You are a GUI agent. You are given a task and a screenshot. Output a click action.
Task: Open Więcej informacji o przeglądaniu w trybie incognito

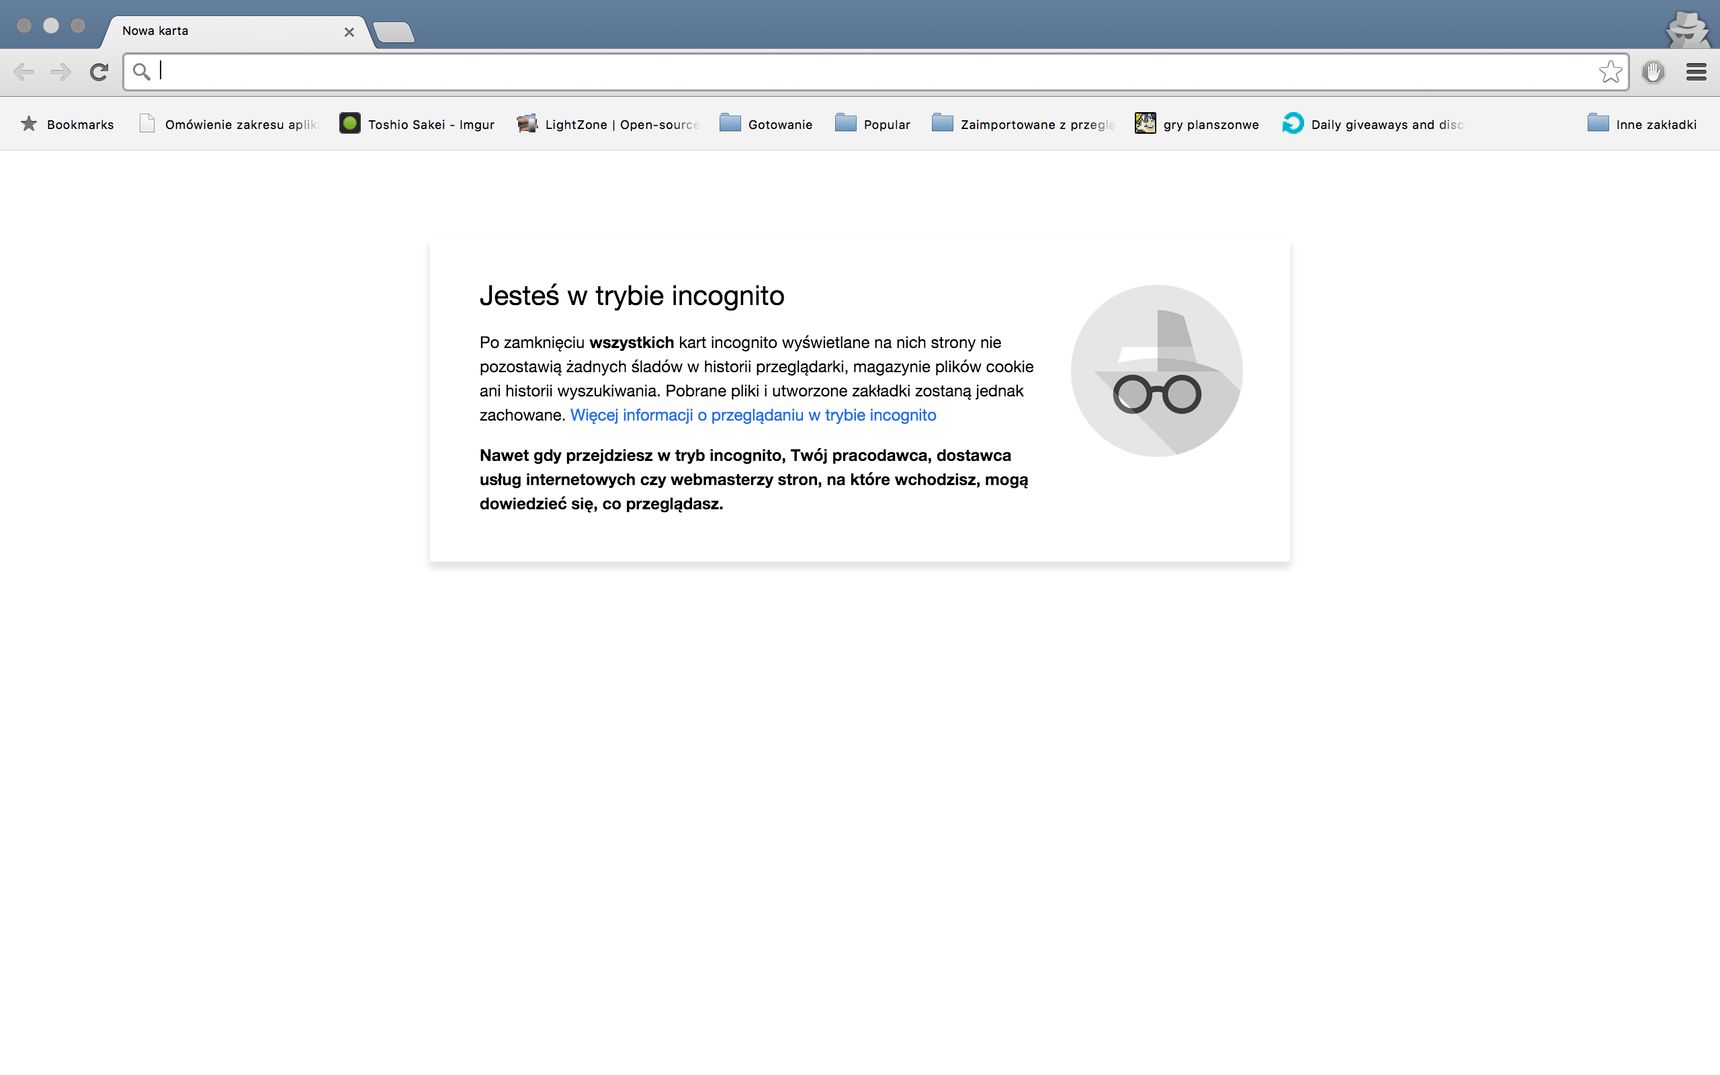click(x=753, y=415)
